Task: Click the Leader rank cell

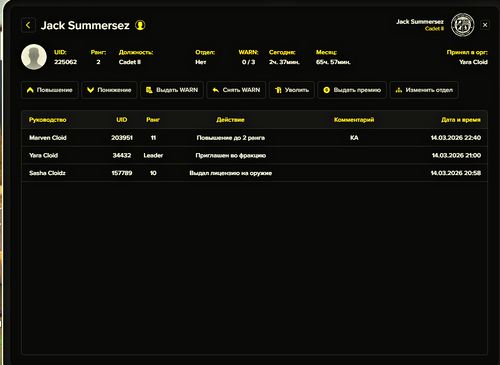Action: pyautogui.click(x=153, y=155)
